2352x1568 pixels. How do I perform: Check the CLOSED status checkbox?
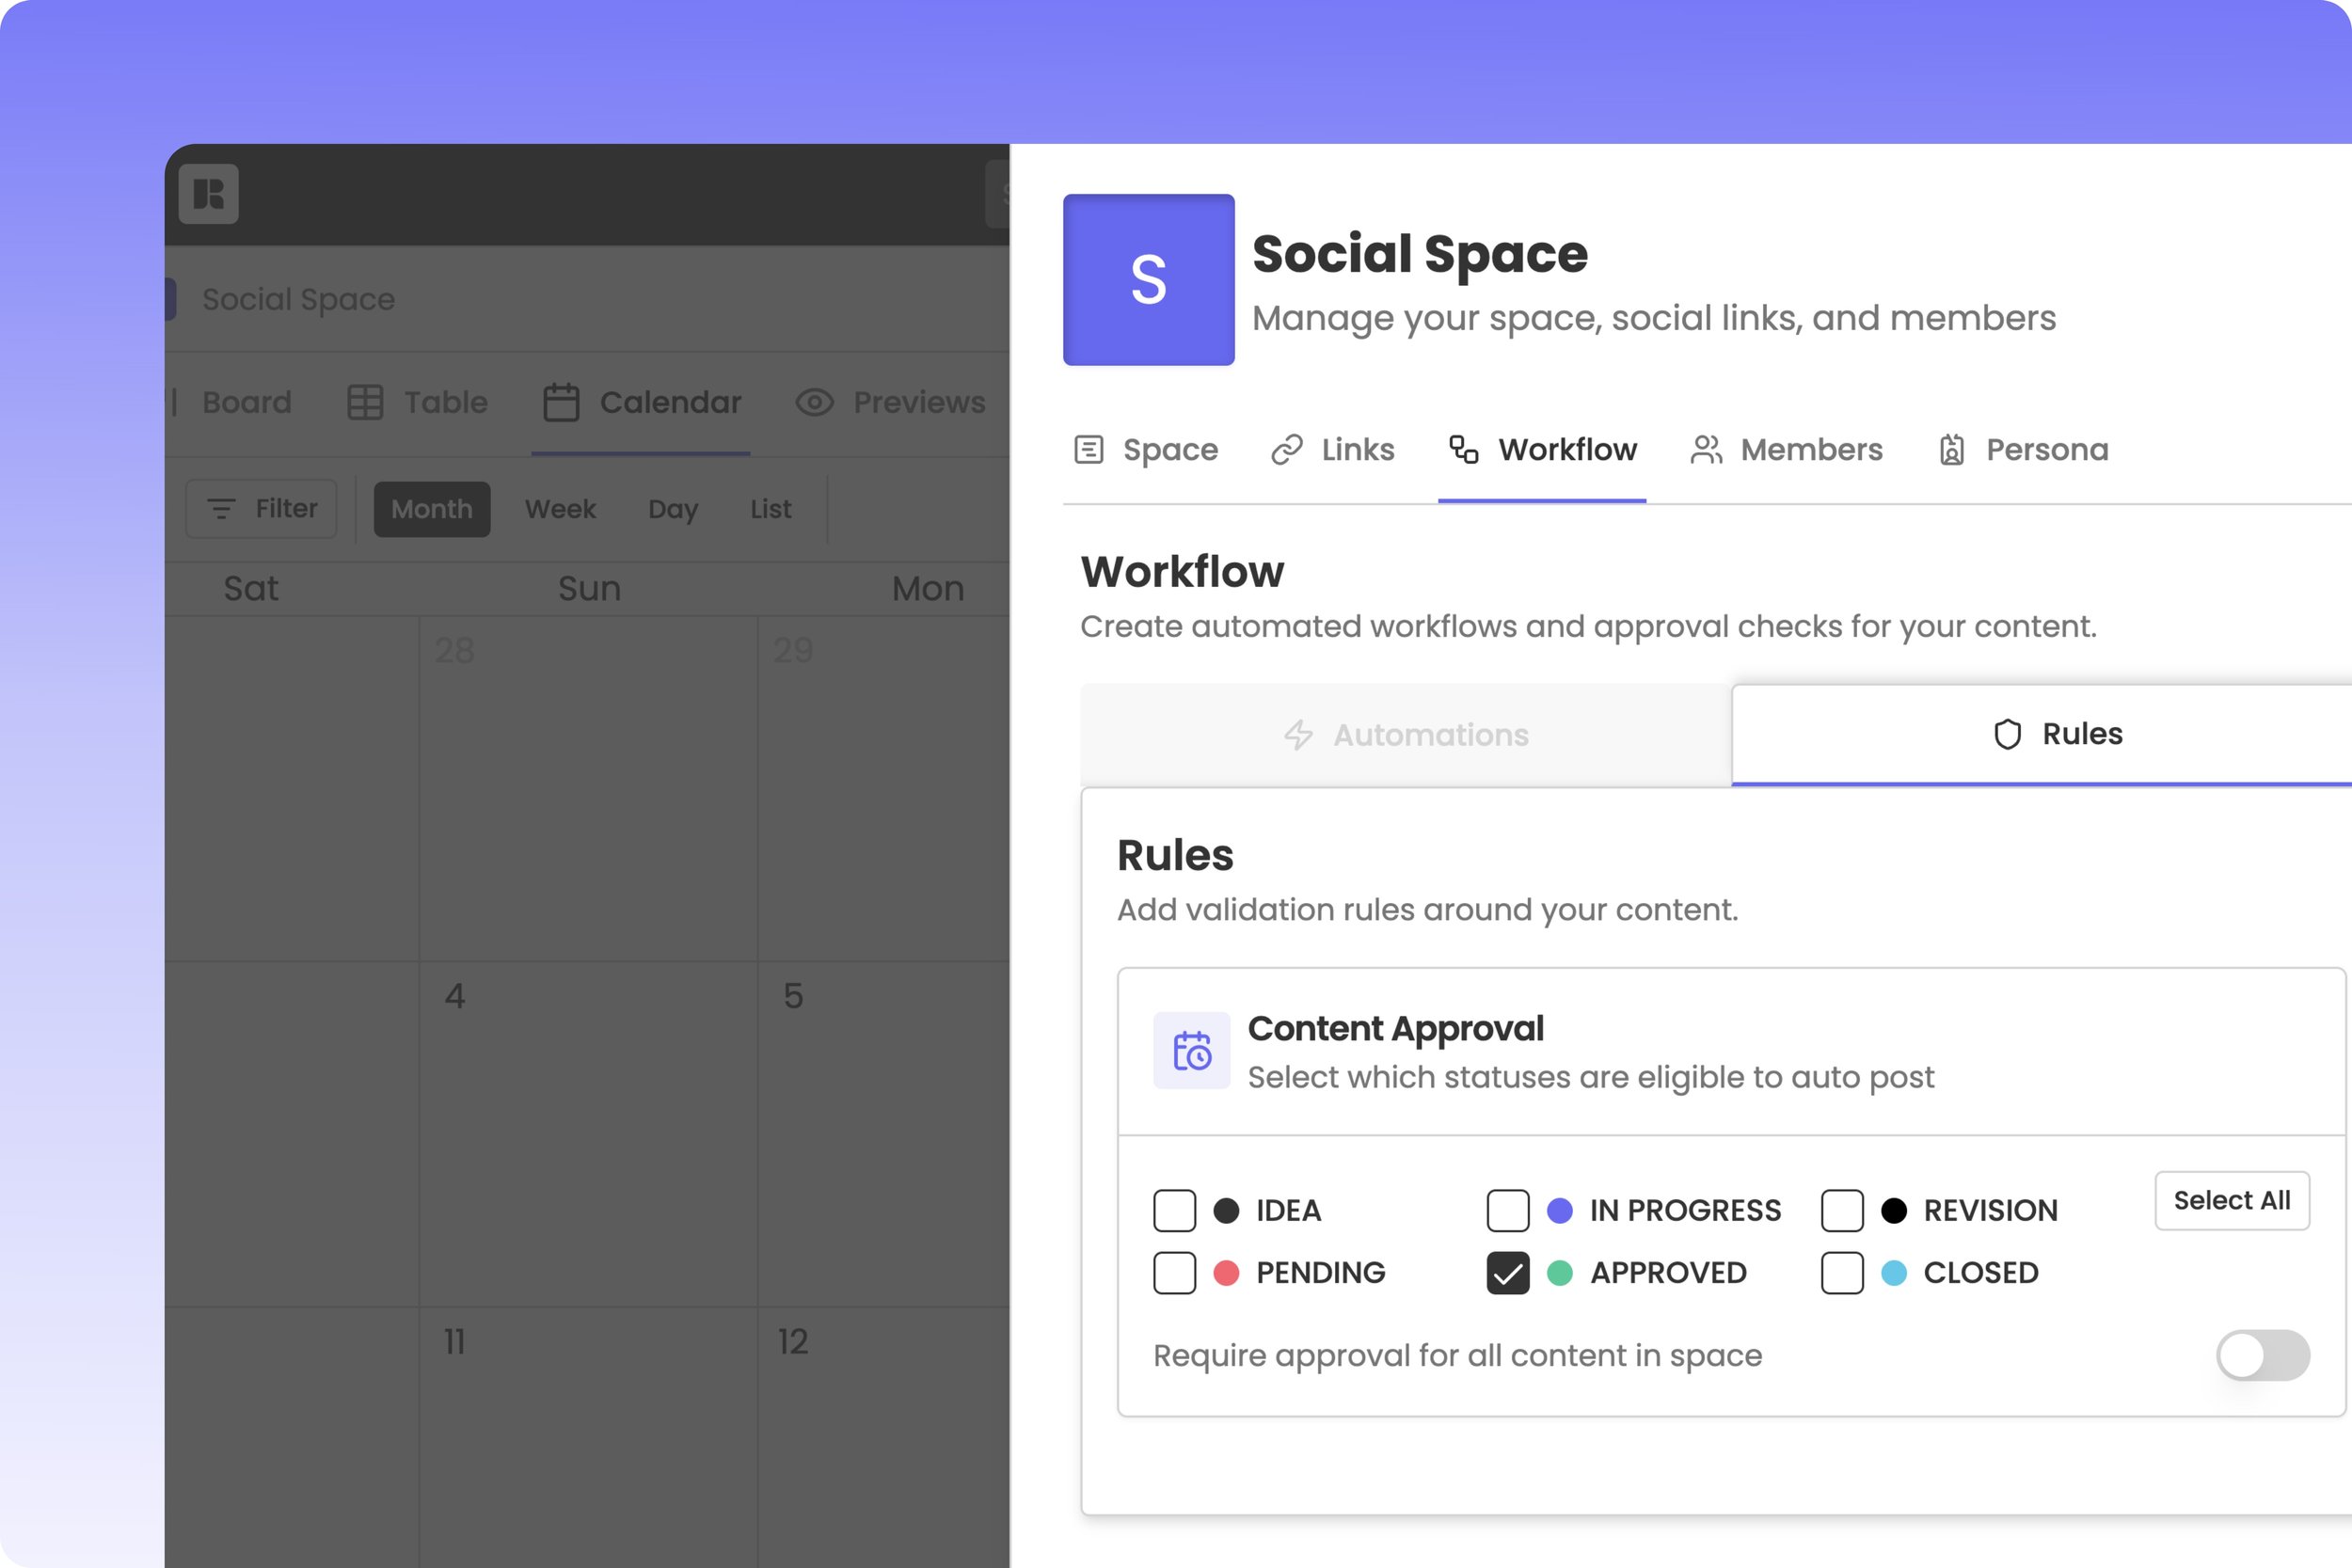pos(1841,1273)
